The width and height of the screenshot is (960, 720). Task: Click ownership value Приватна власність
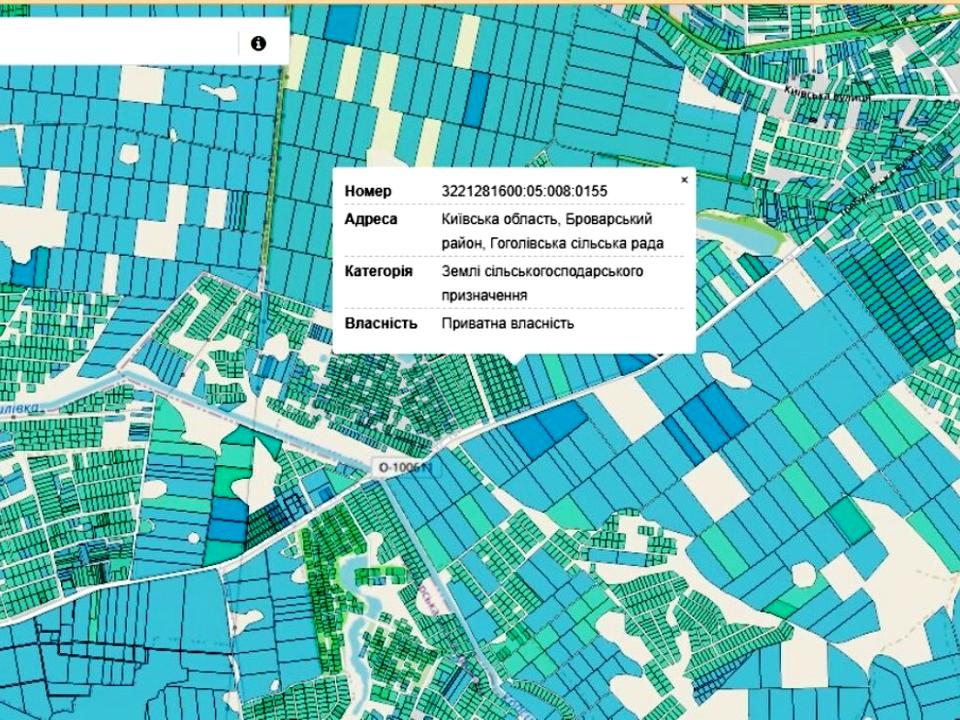click(508, 323)
